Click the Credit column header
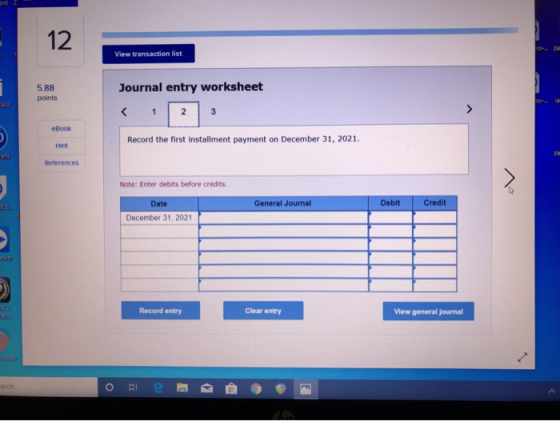Image resolution: width=560 pixels, height=421 pixels. (x=435, y=203)
